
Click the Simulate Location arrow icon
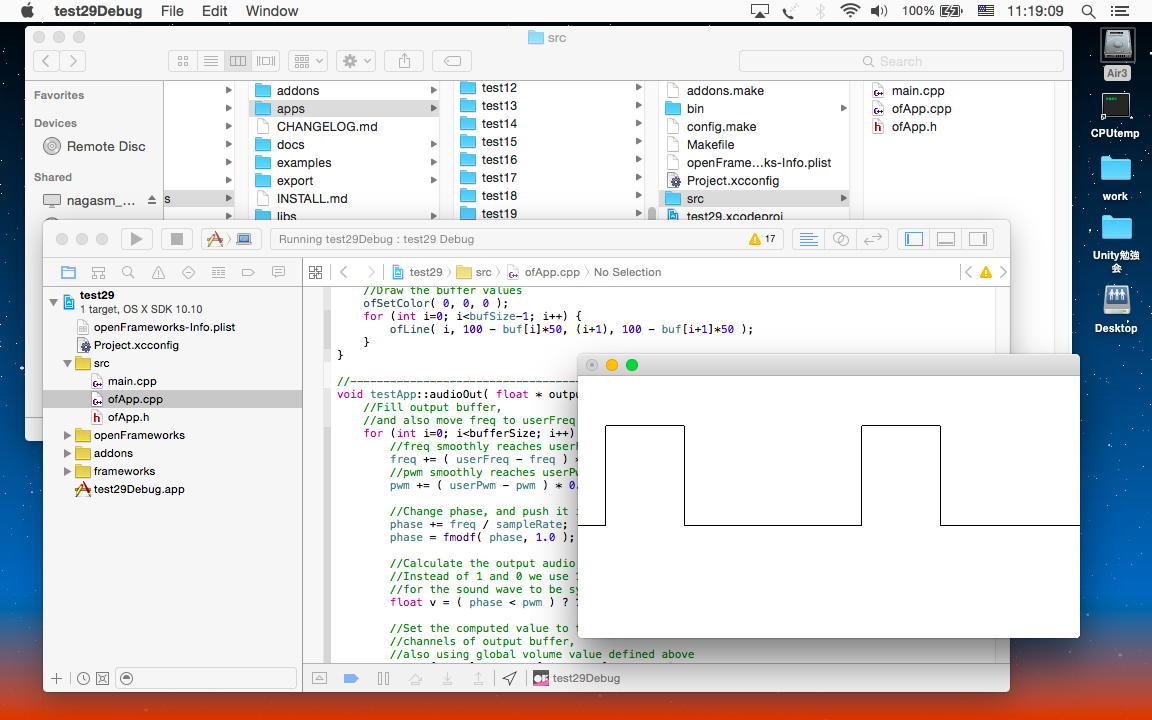510,678
